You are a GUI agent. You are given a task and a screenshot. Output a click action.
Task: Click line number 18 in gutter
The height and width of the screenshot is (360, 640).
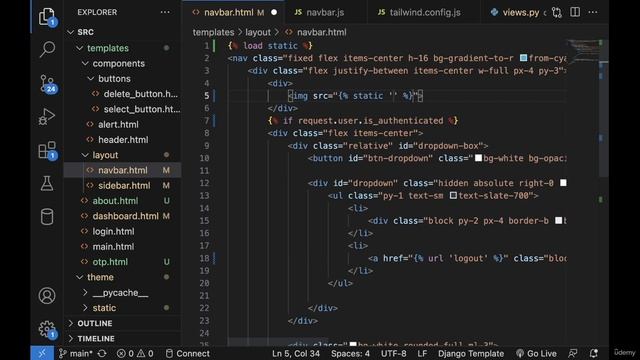coord(204,258)
